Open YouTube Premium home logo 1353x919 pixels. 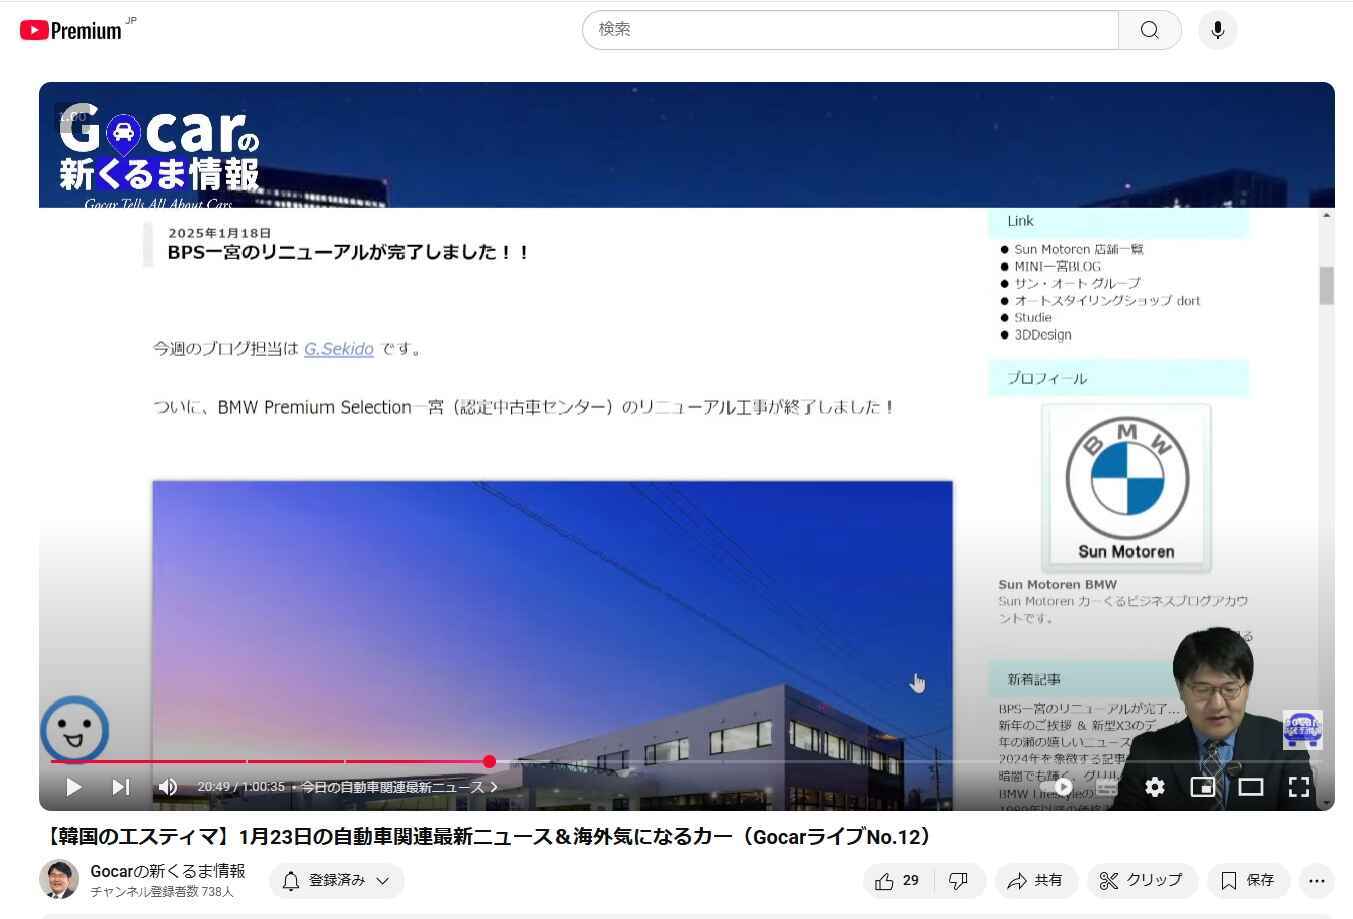(x=71, y=30)
